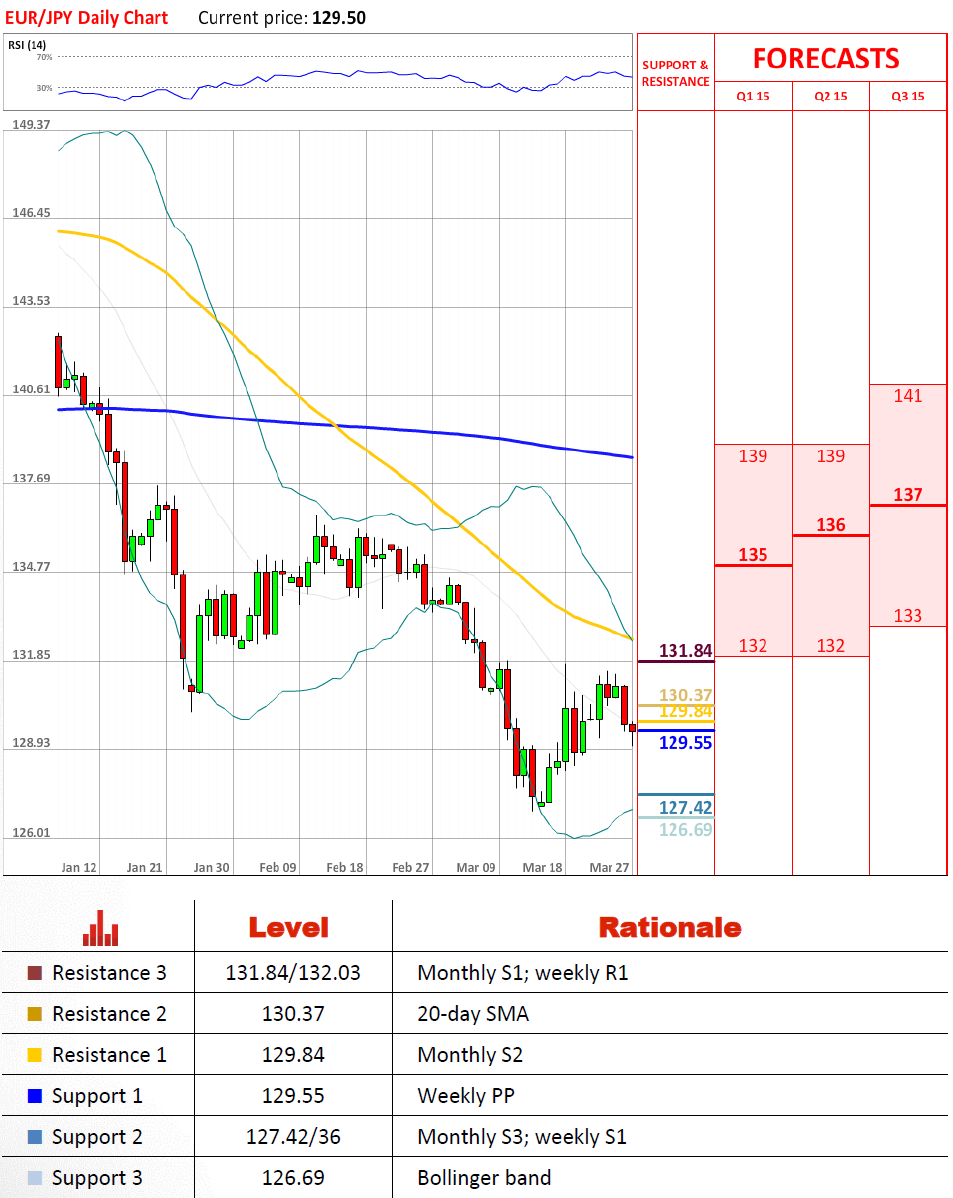Click the rationale Weekly PP
Image resolution: width=953 pixels, height=1198 pixels.
[466, 1096]
